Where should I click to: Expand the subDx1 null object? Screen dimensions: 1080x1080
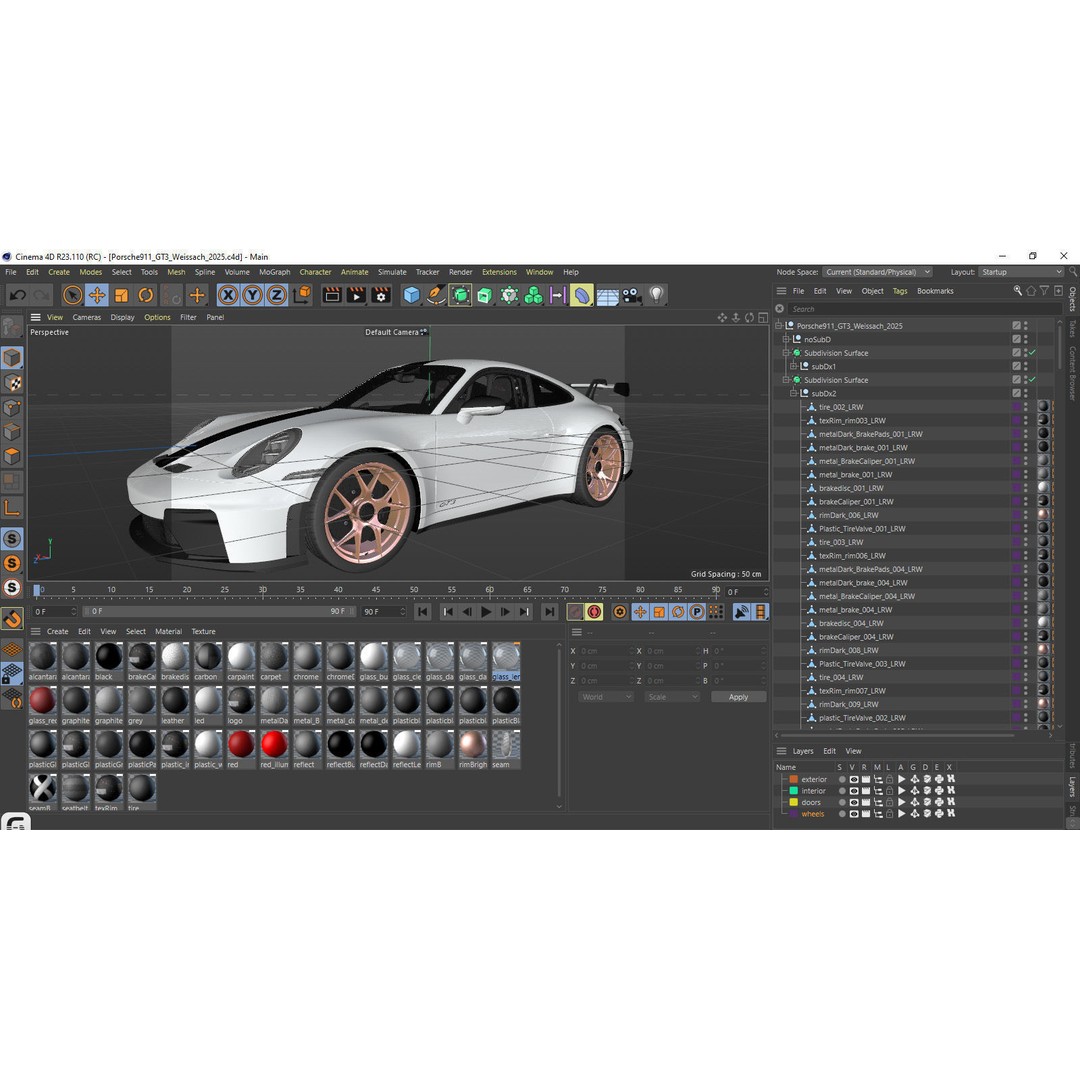pyautogui.click(x=793, y=366)
